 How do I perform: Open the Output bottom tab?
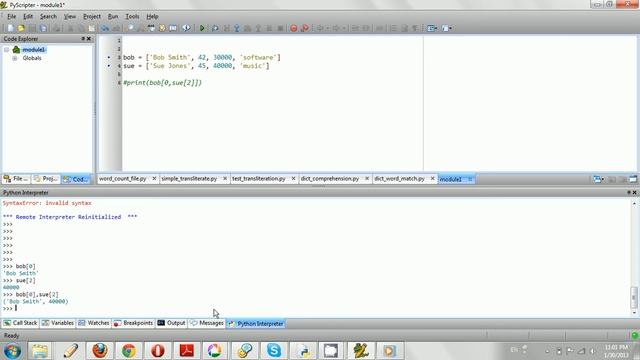[x=171, y=323]
